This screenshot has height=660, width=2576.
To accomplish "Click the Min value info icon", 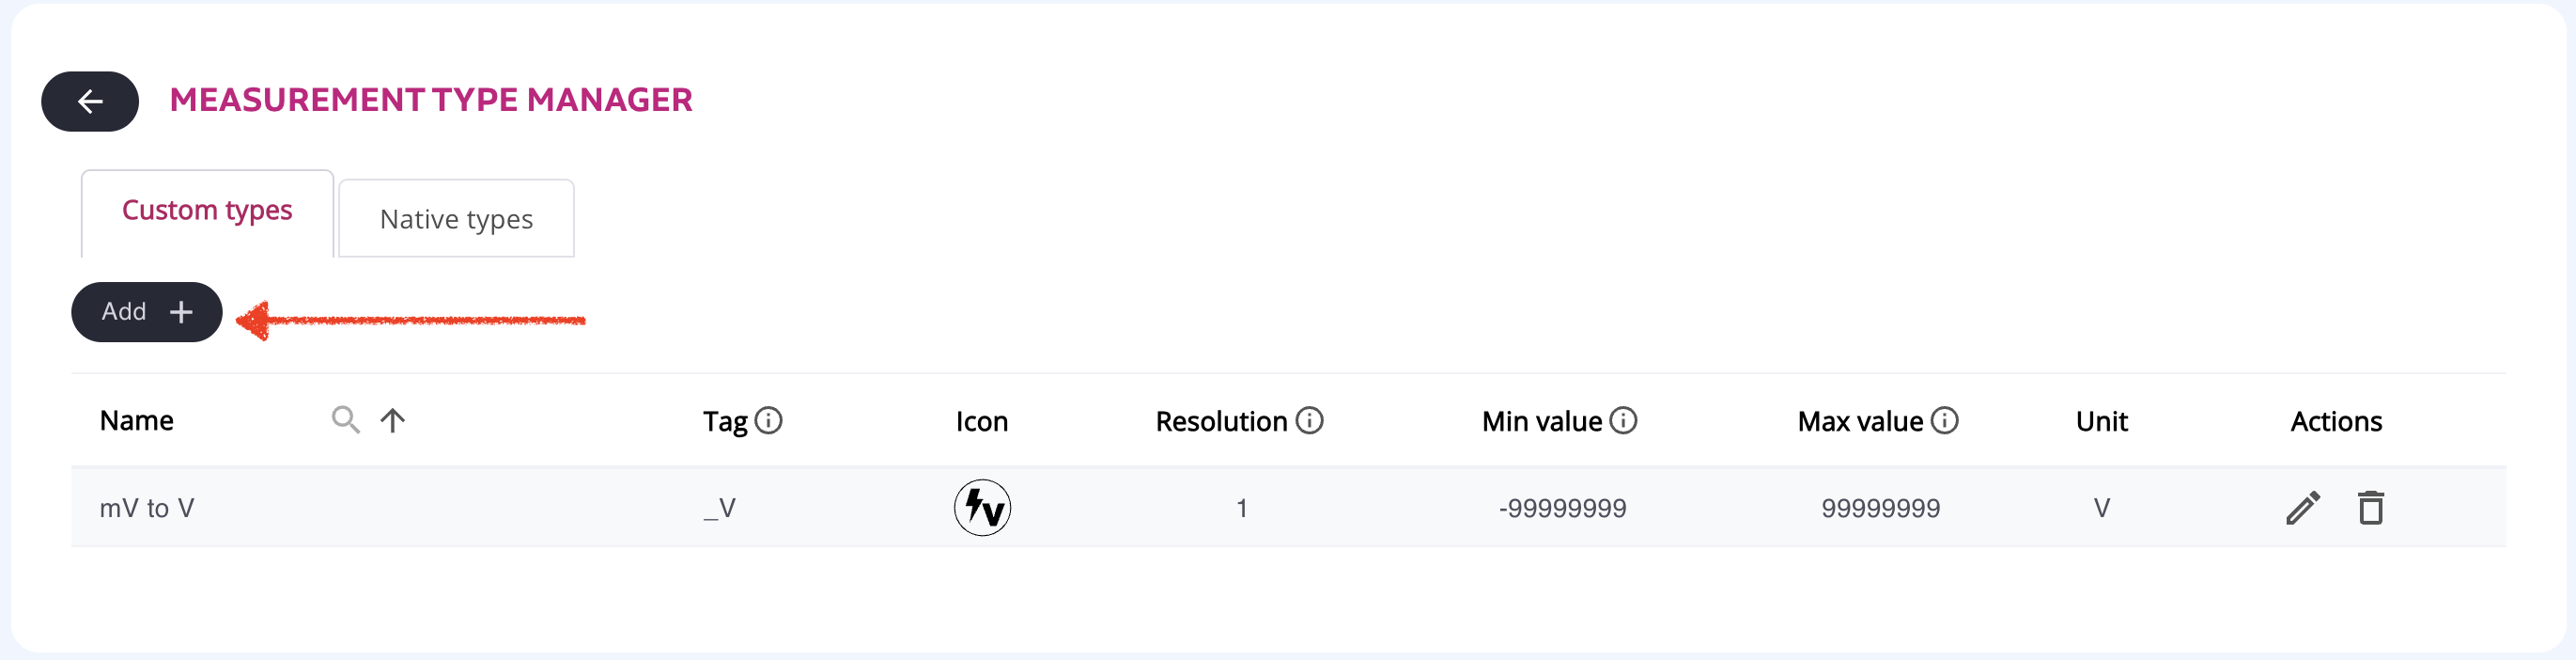I will coord(1623,421).
